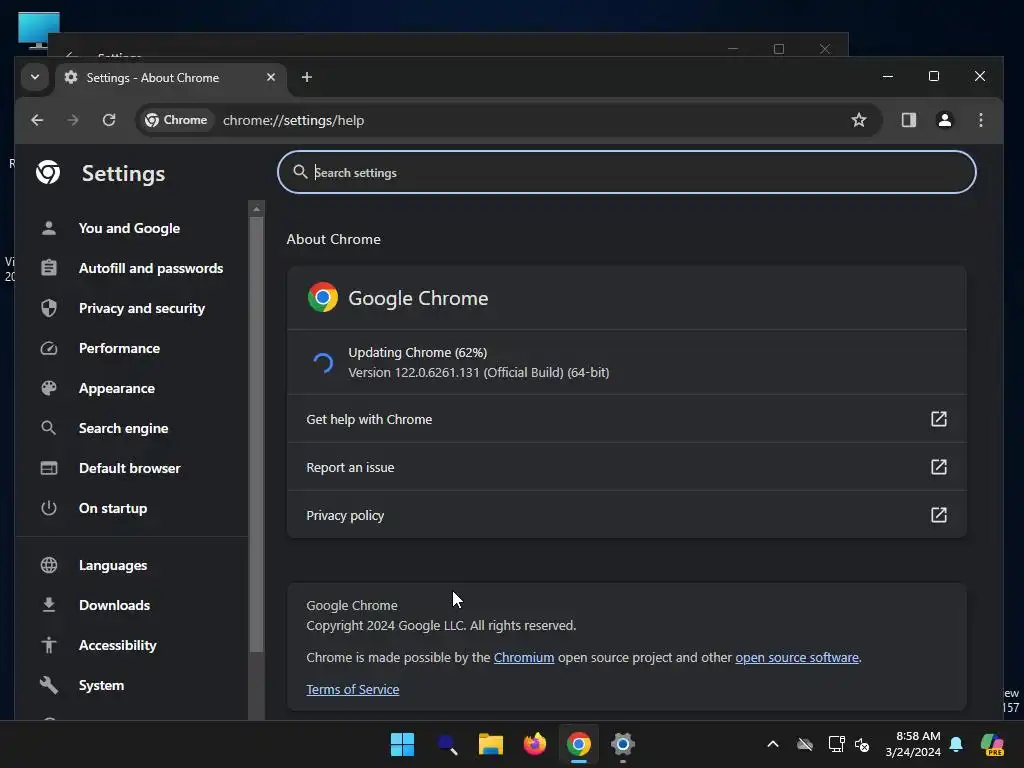Screen dimensions: 1024x768
Task: Click the palette icon next to Appearance
Action: pos(49,388)
